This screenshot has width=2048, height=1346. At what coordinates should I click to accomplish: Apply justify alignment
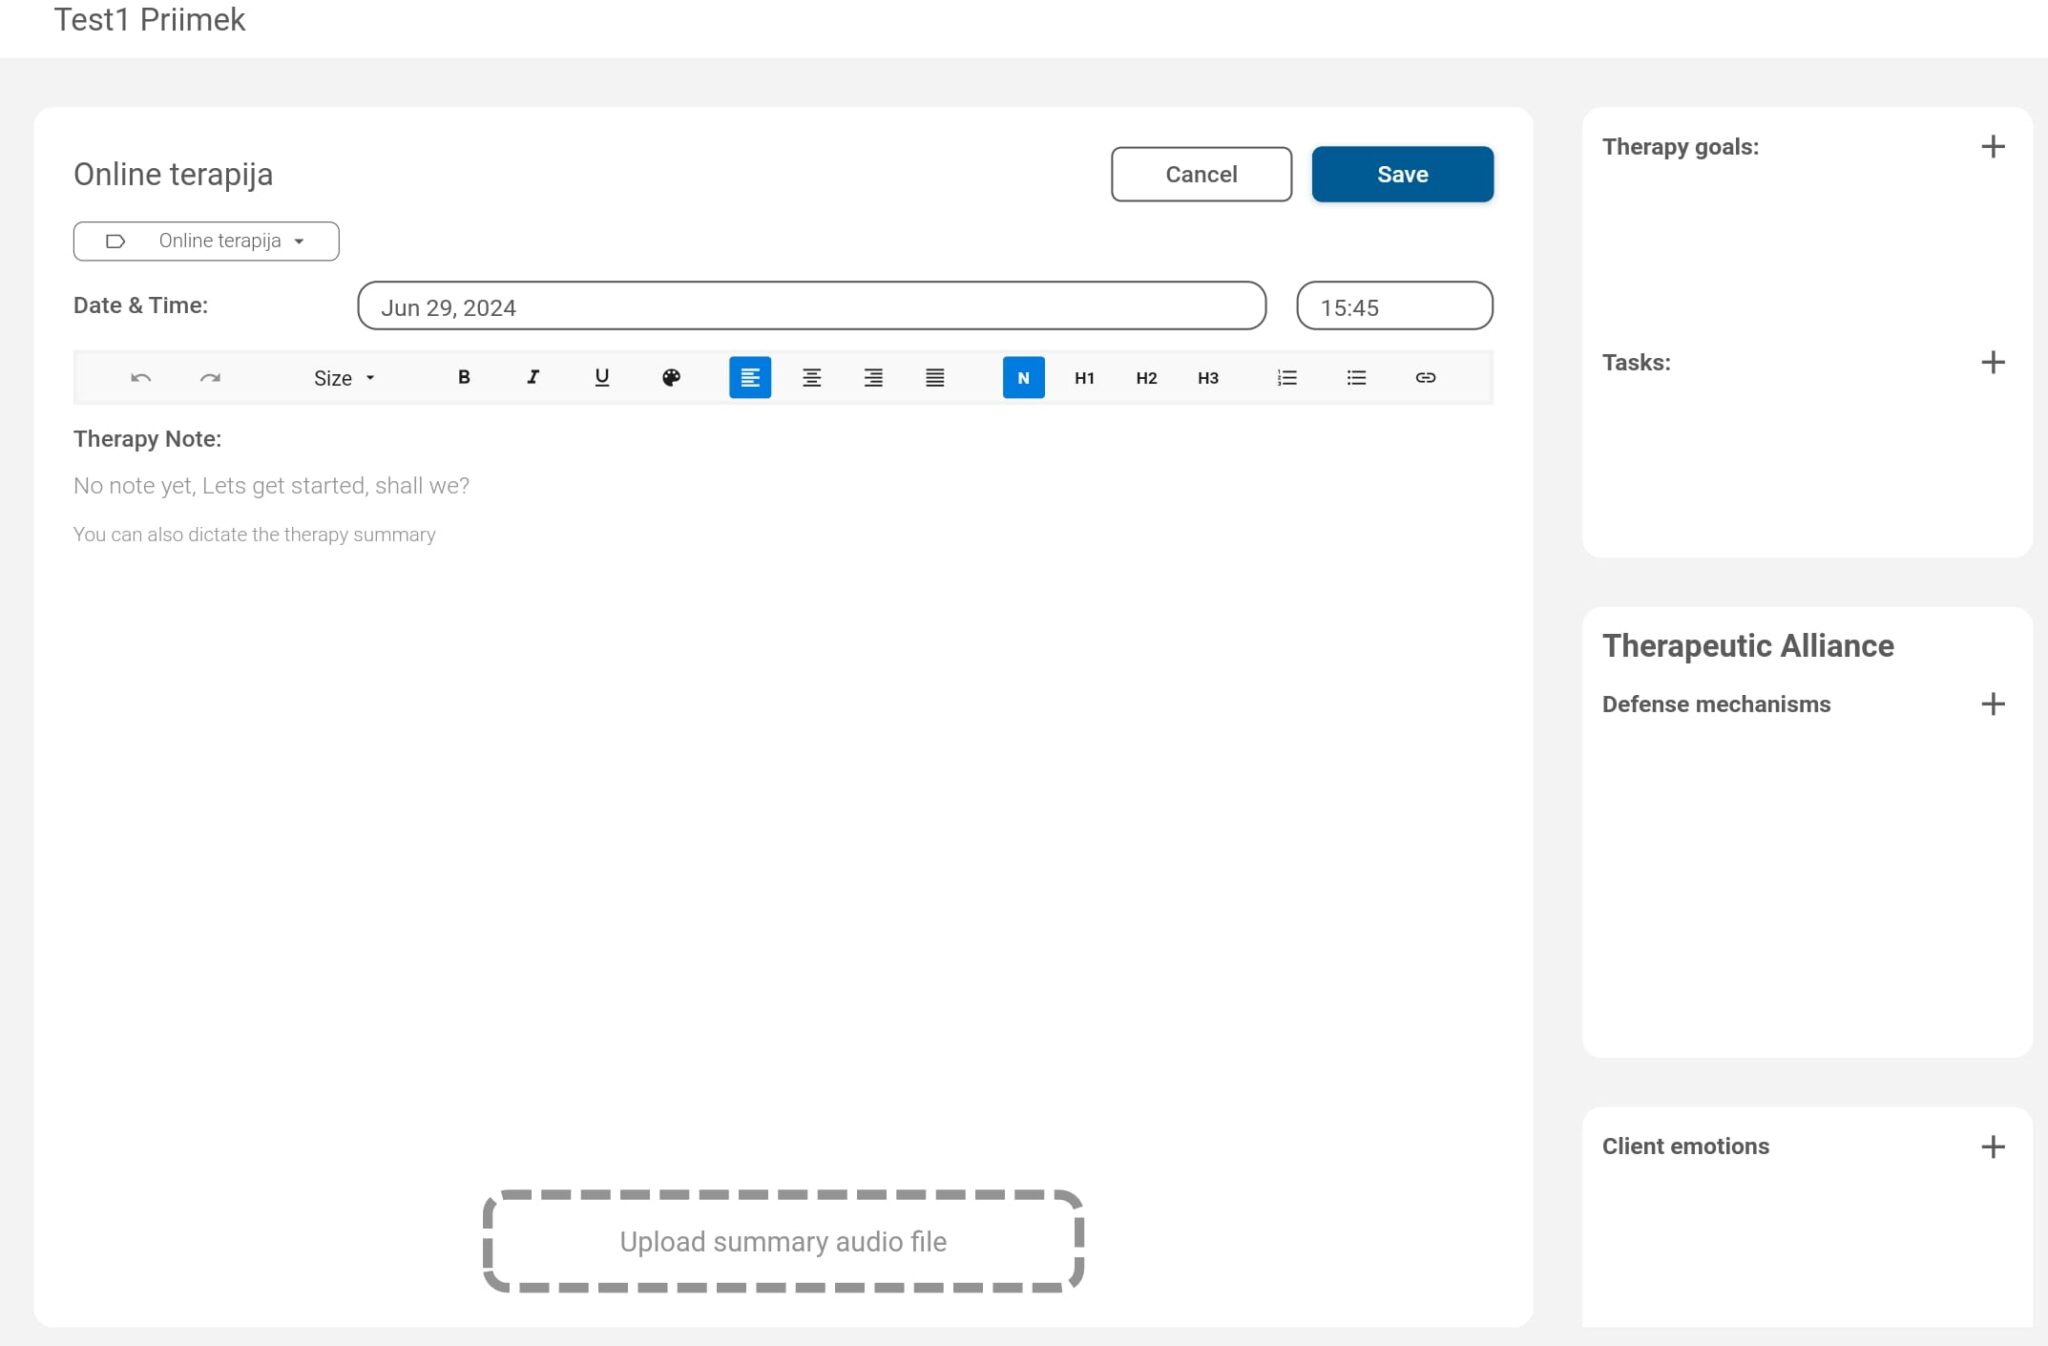click(934, 377)
